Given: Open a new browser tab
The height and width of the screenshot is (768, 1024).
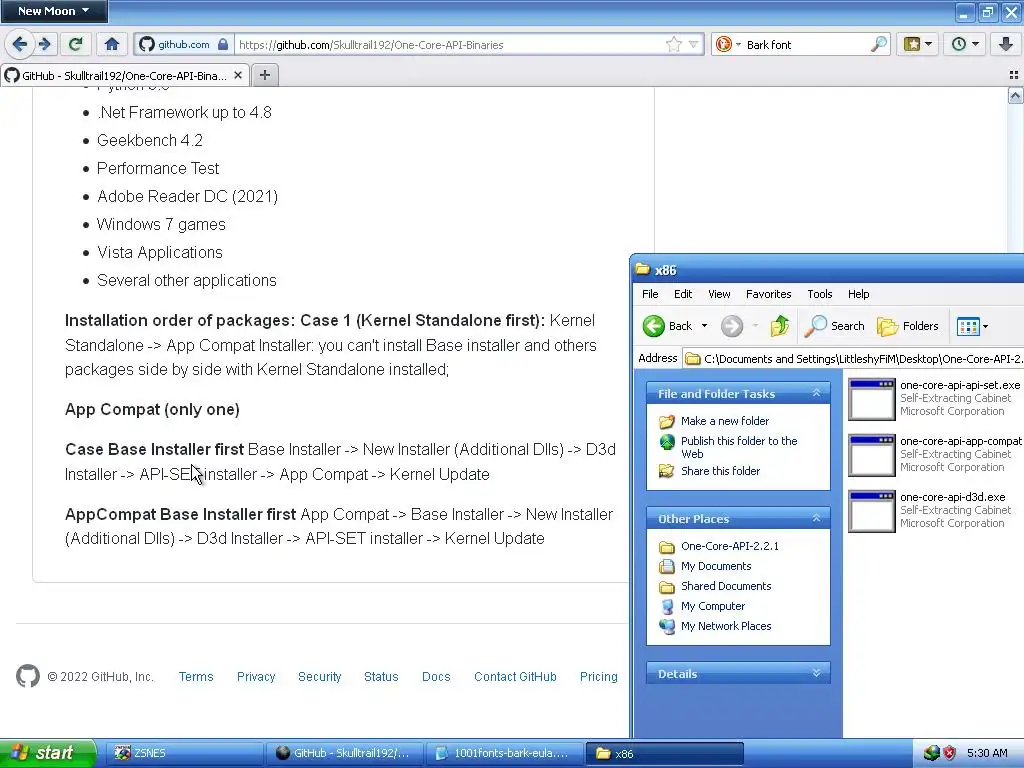Looking at the screenshot, I should click(264, 75).
